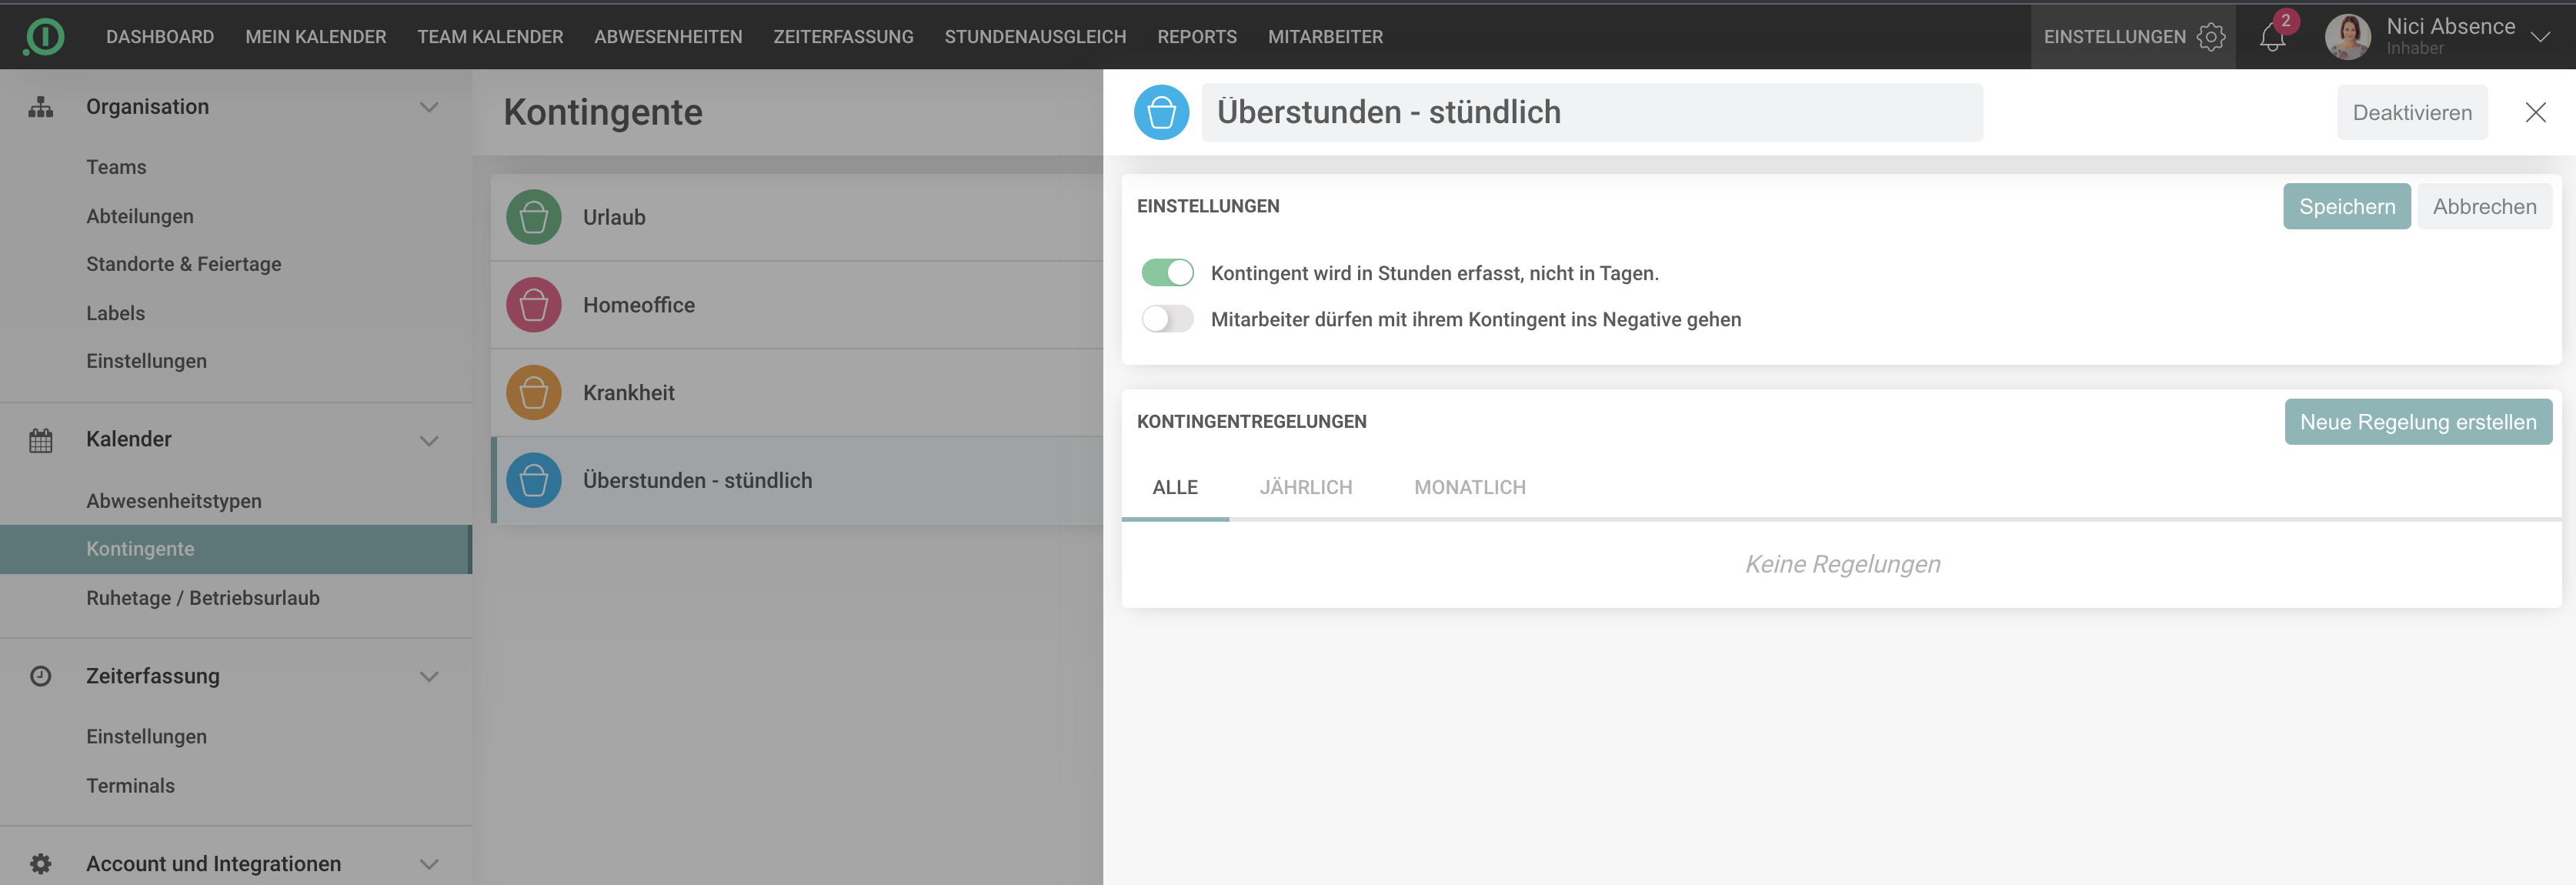Select Kontingente in sidebar
Viewport: 2576px width, 885px height.
(236, 549)
